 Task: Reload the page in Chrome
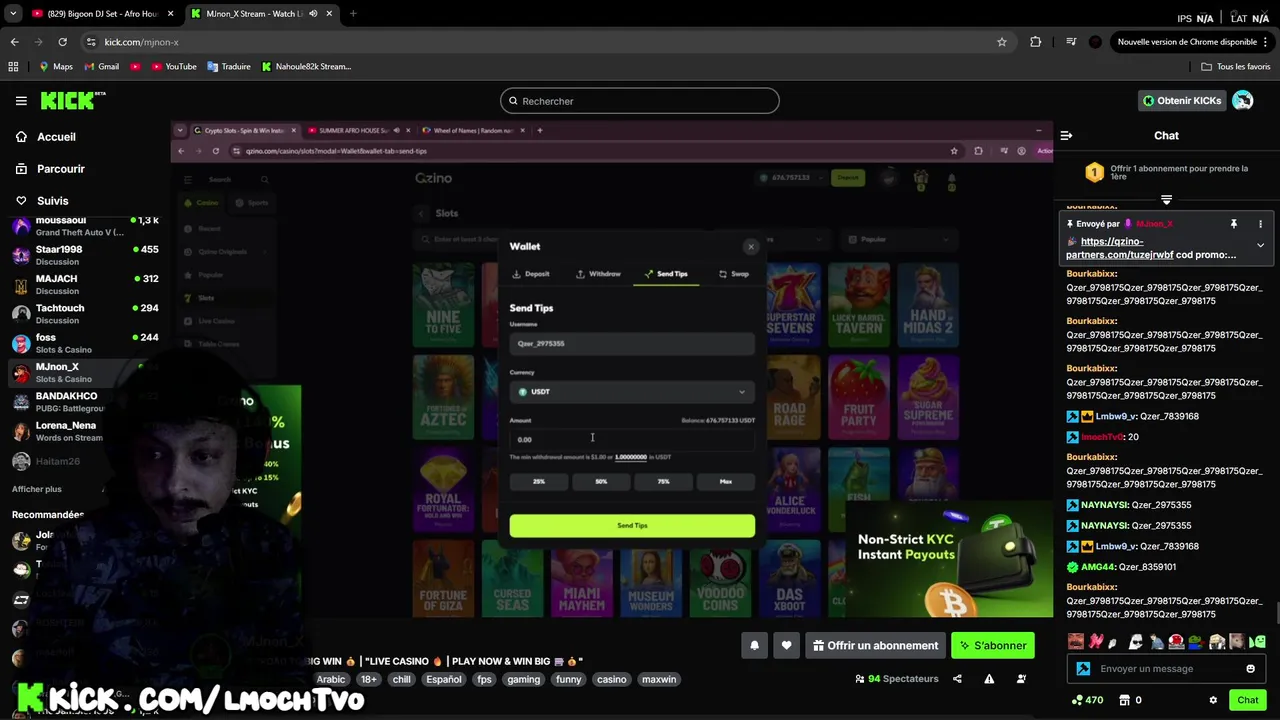[x=62, y=42]
